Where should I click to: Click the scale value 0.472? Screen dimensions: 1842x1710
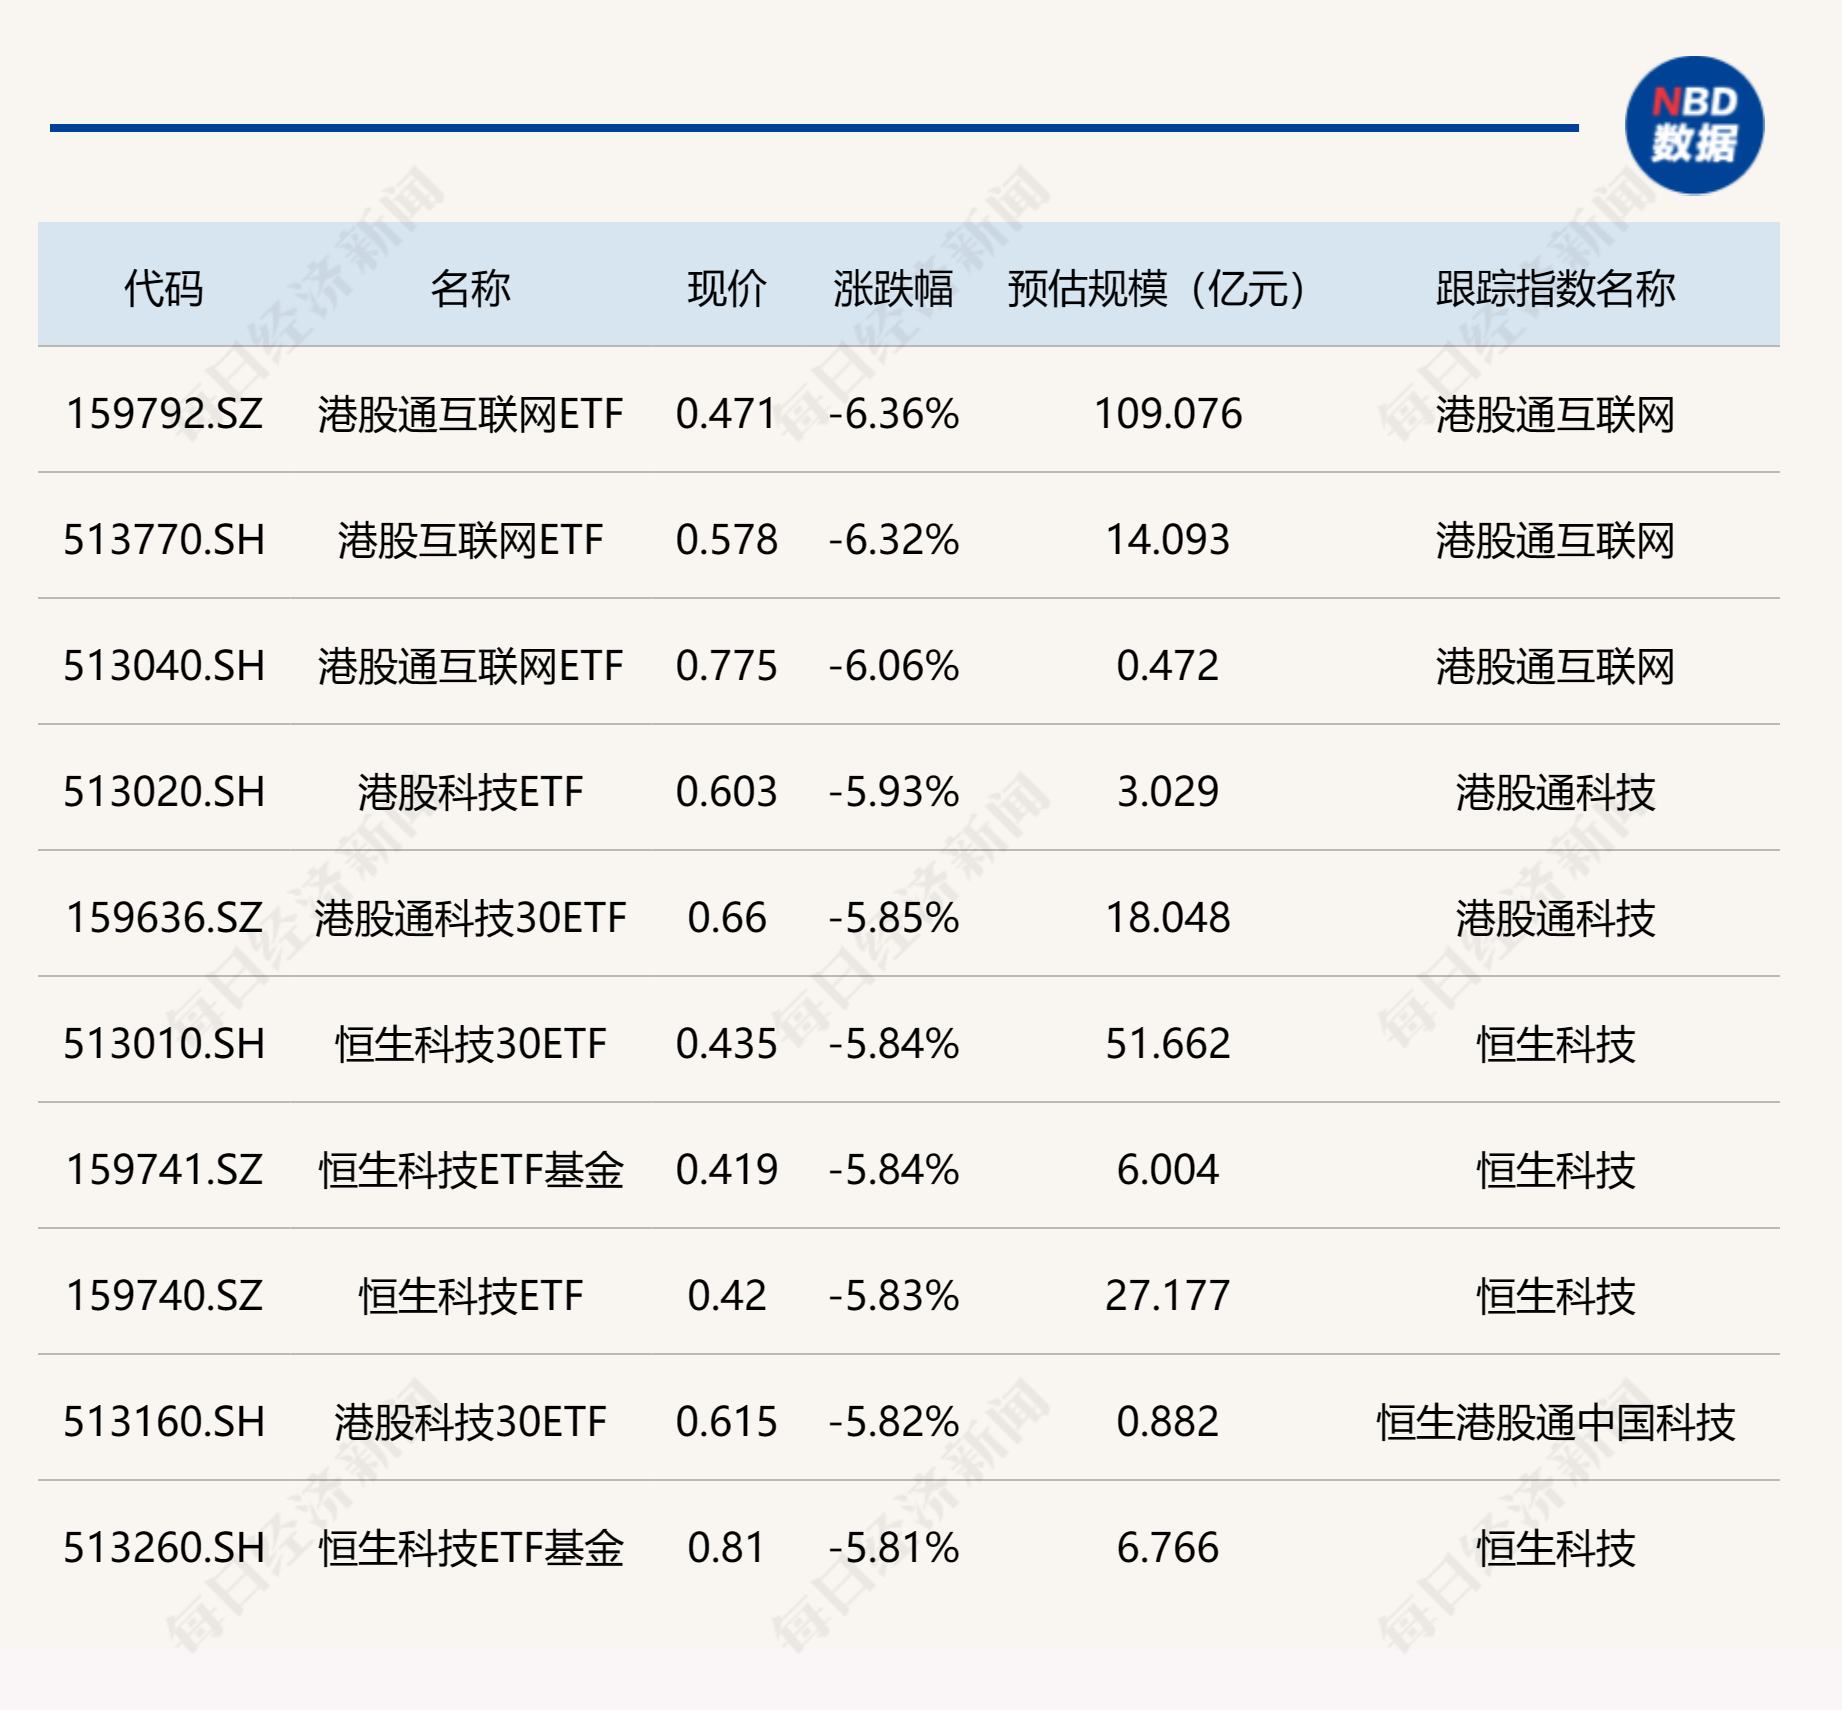point(1168,666)
